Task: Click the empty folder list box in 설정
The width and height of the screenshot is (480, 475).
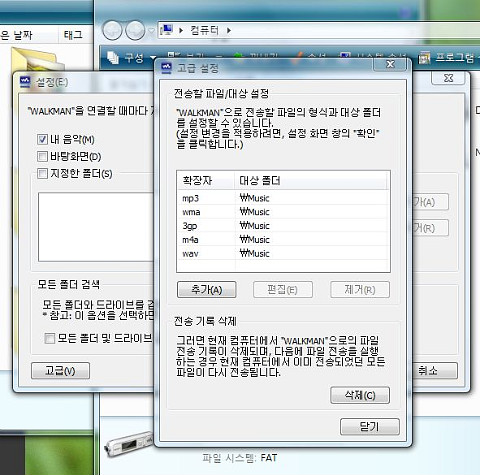Action: [96, 227]
